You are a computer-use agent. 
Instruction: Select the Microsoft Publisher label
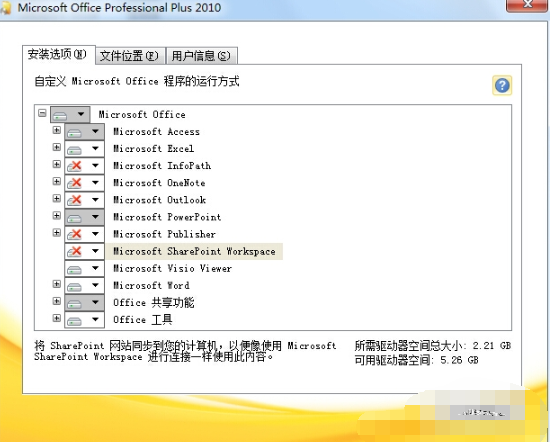(164, 234)
